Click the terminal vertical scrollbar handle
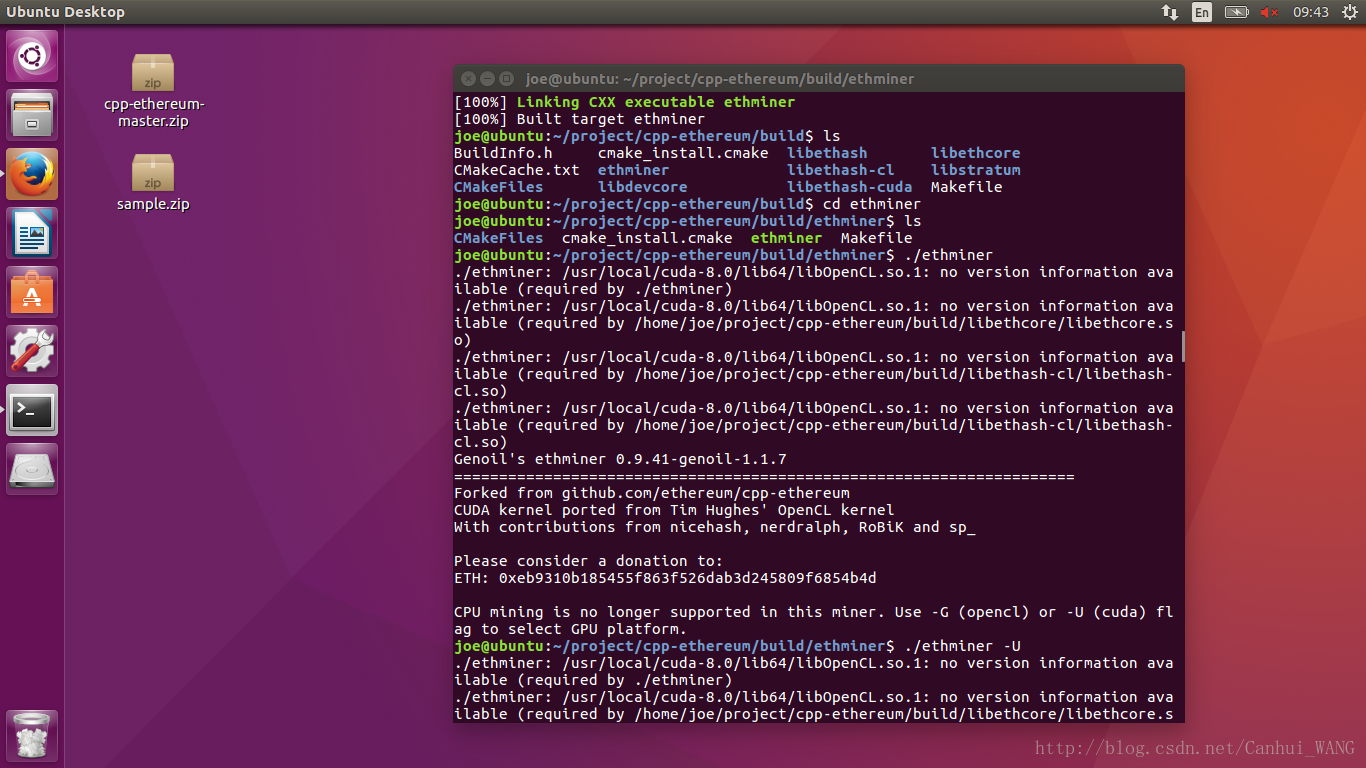1366x768 pixels. (x=1182, y=346)
